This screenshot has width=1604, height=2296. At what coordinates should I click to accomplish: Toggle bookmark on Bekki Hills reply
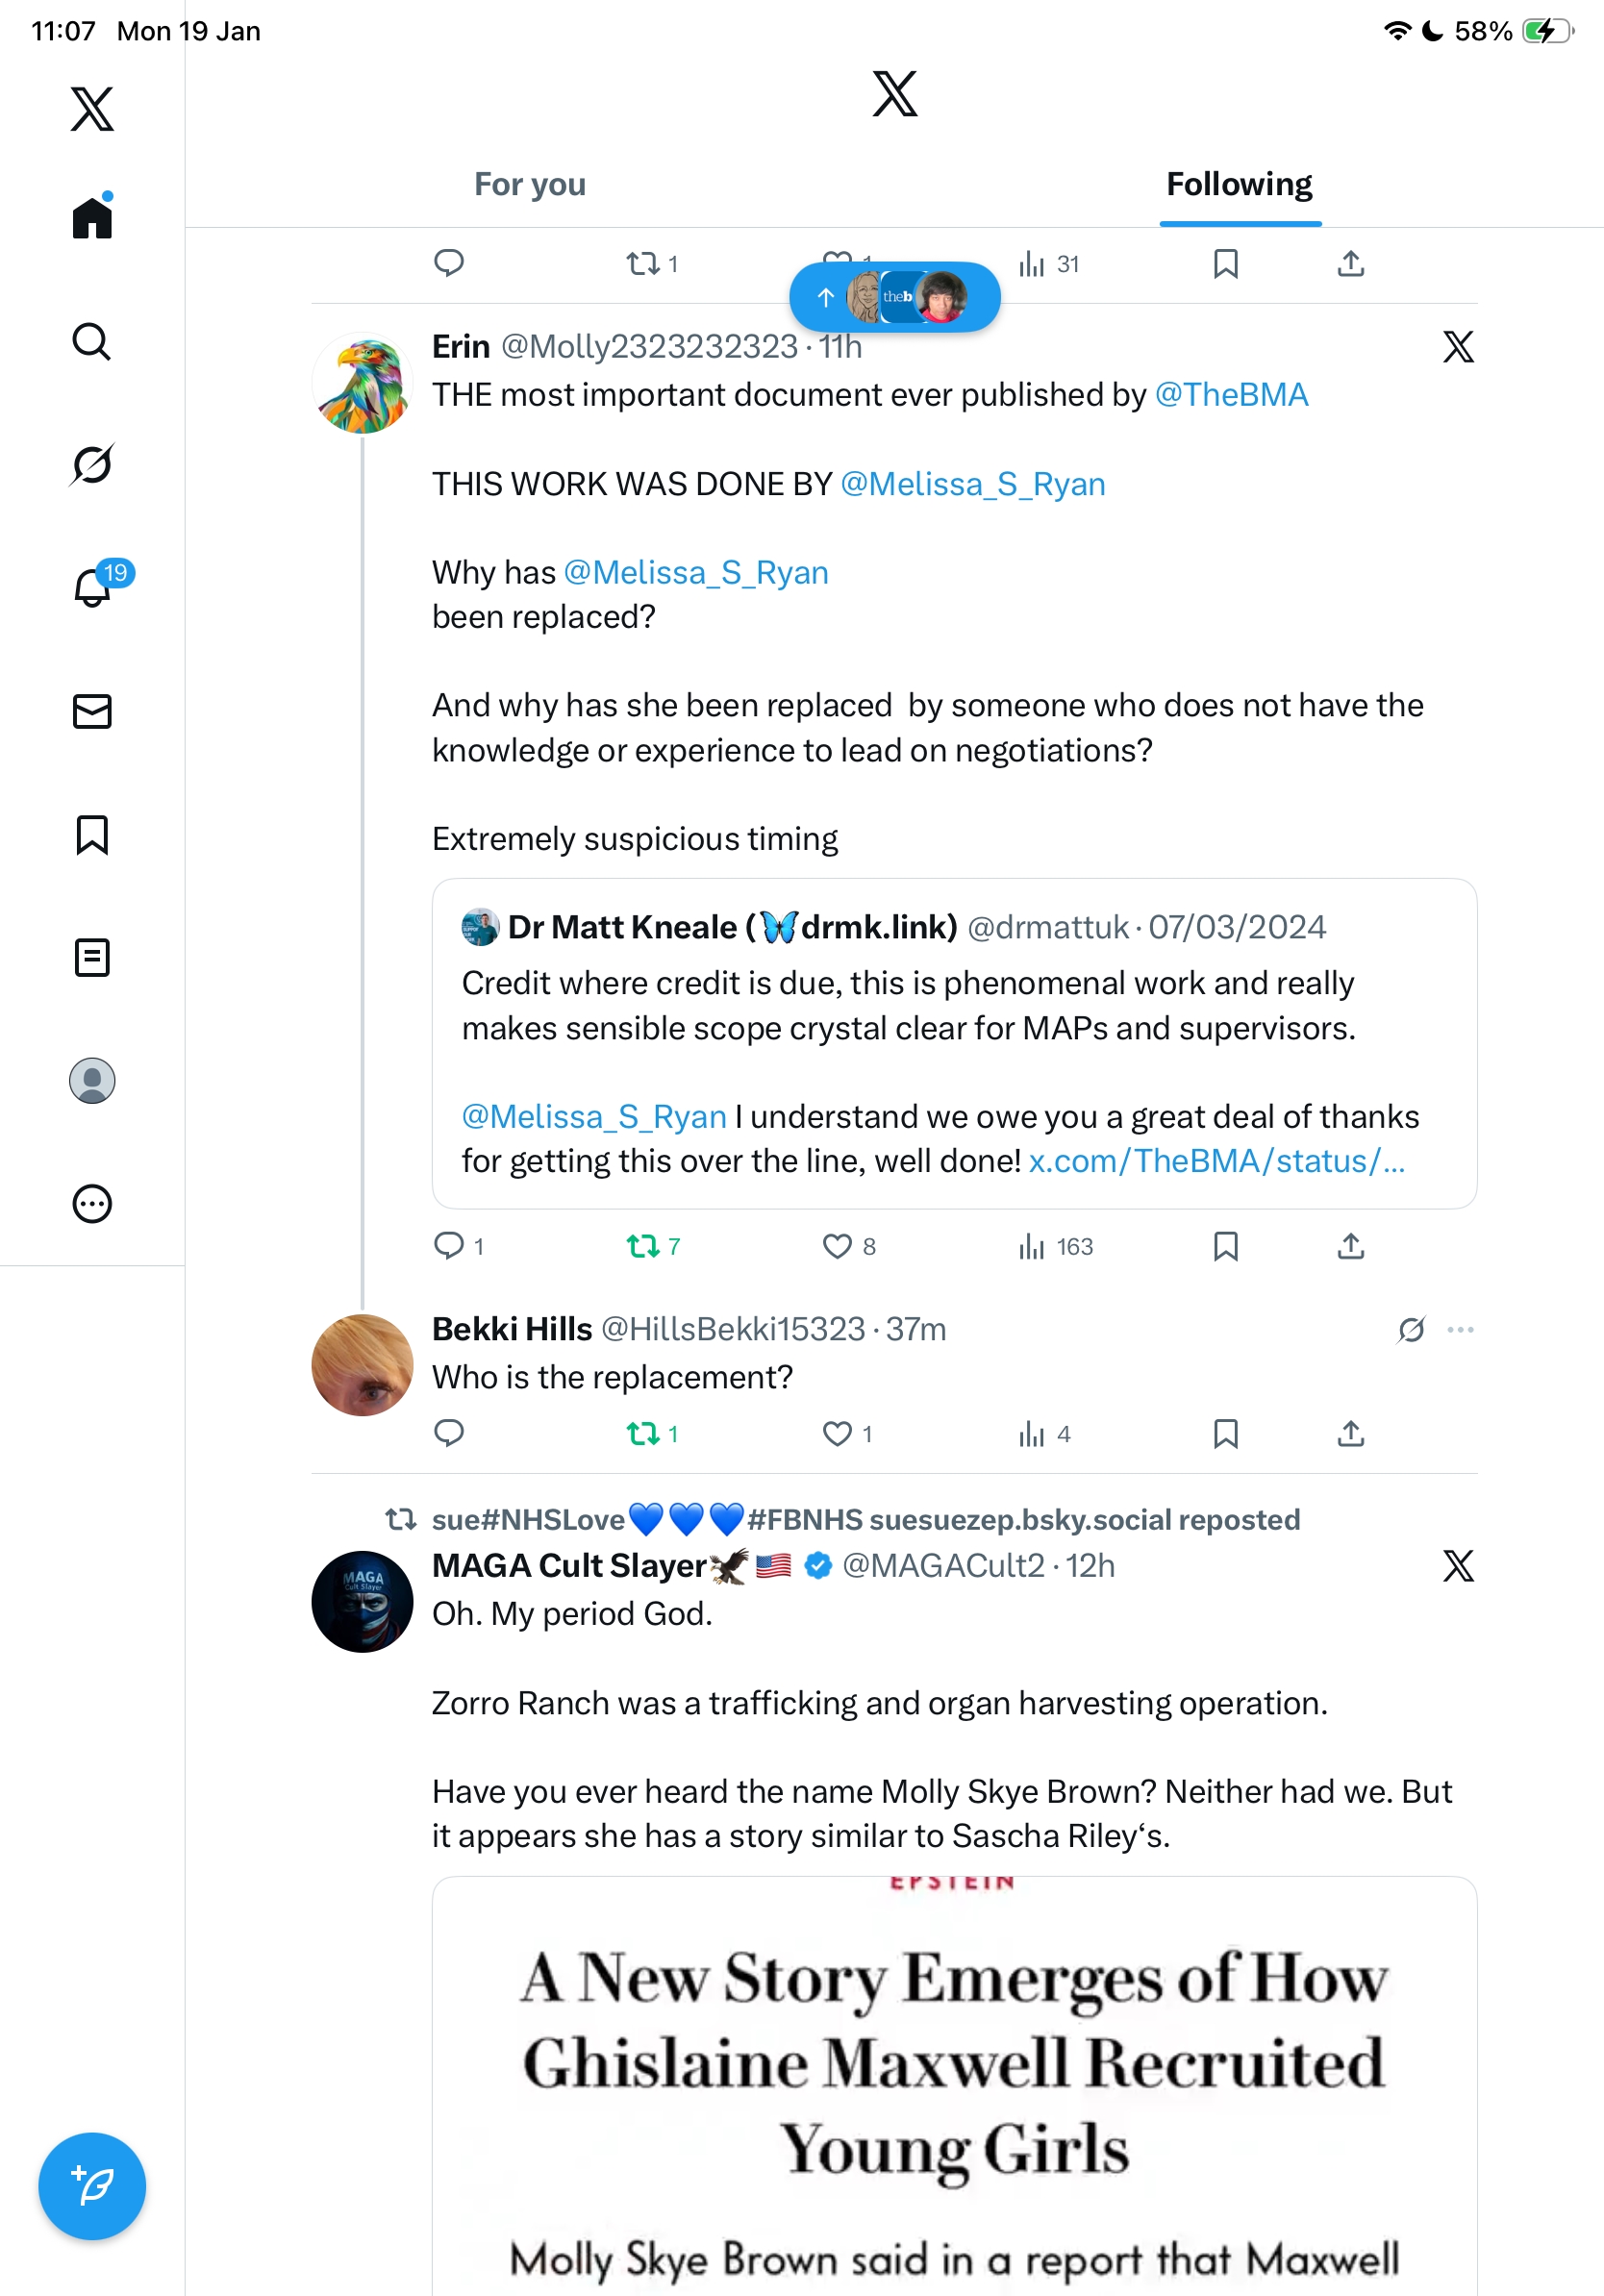(1225, 1434)
